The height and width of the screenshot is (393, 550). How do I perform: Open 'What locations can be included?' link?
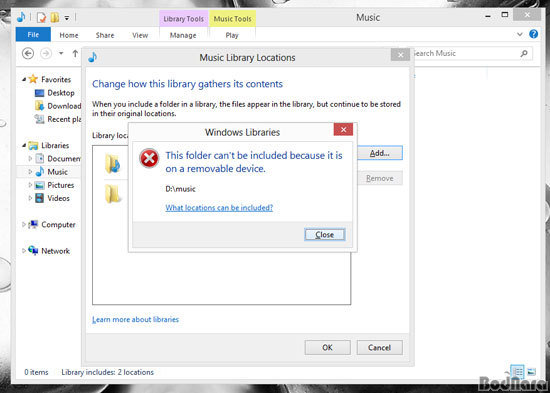219,208
